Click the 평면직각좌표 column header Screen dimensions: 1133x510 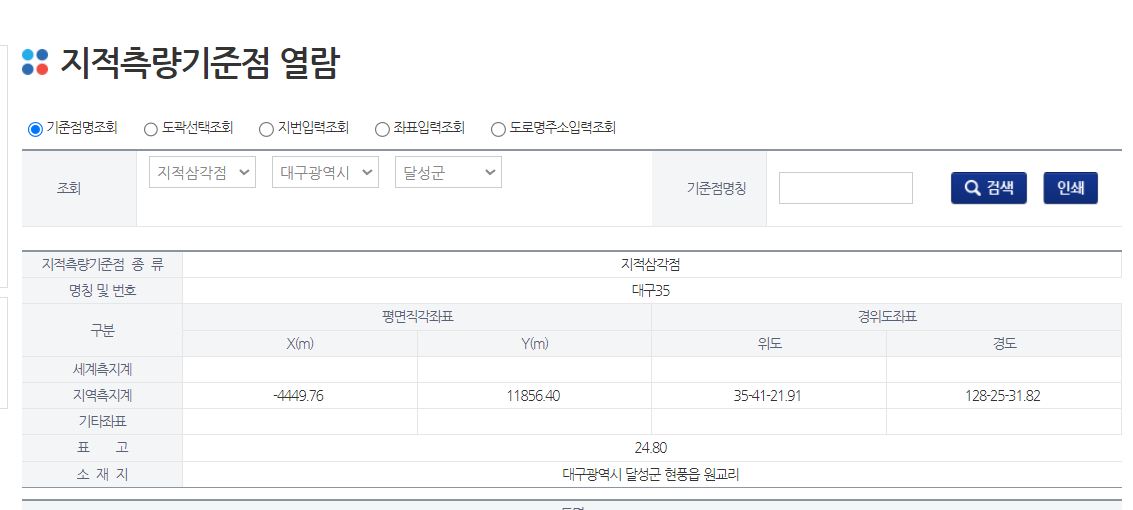[x=417, y=317]
